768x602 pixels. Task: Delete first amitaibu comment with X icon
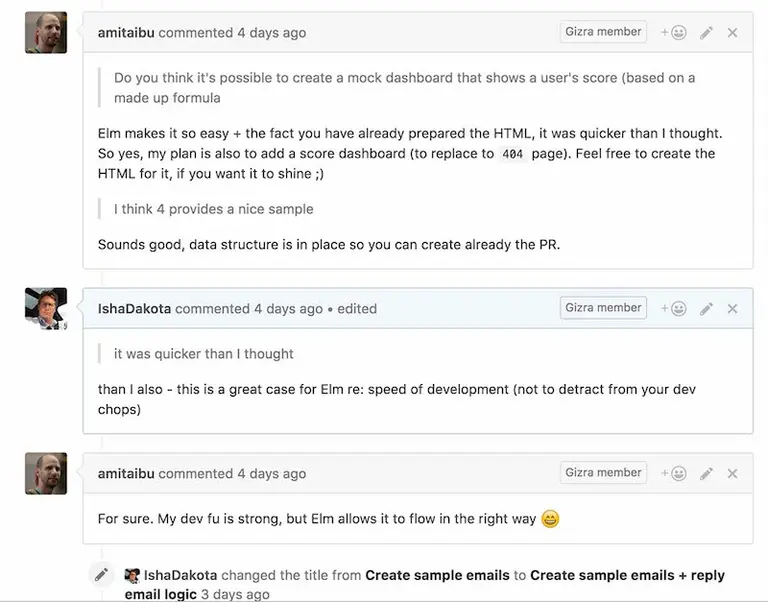(x=732, y=33)
